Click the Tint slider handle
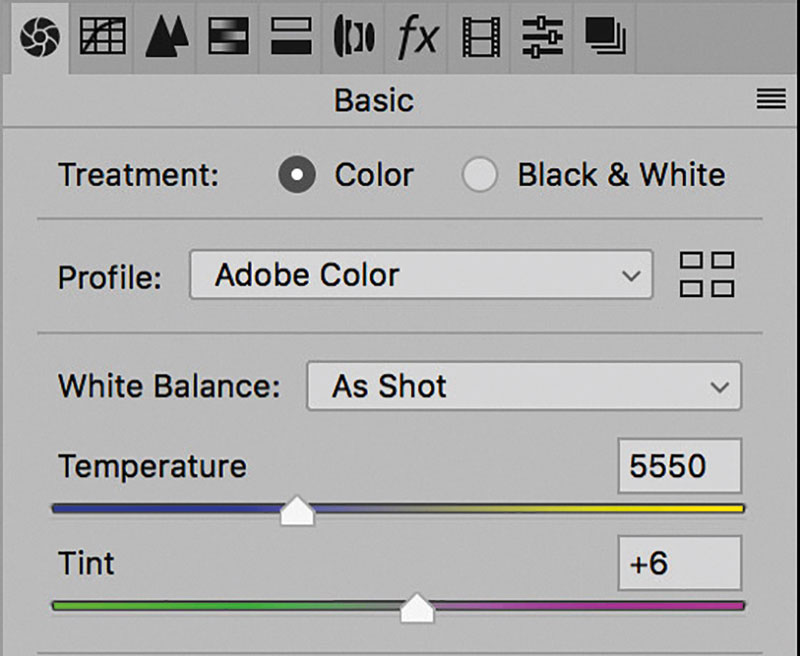Viewport: 800px width, 656px height. [x=417, y=608]
